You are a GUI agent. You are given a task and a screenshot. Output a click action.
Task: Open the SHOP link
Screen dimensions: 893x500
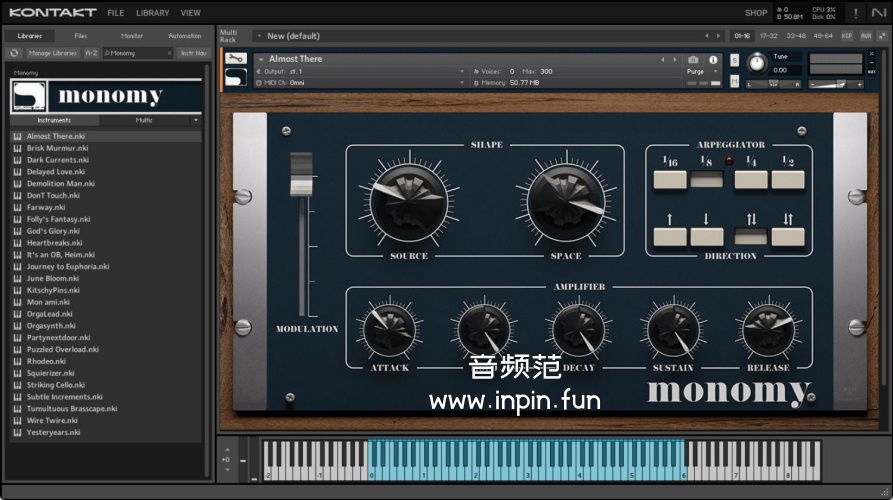[x=756, y=13]
